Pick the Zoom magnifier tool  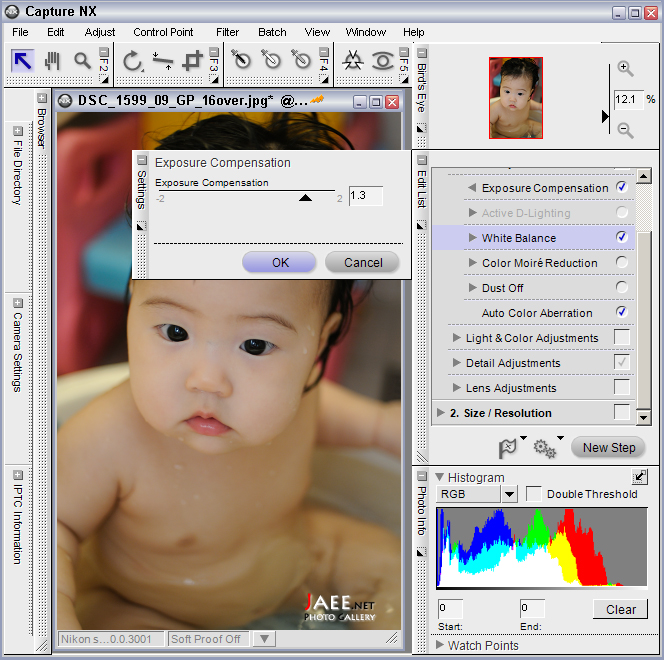tap(82, 61)
